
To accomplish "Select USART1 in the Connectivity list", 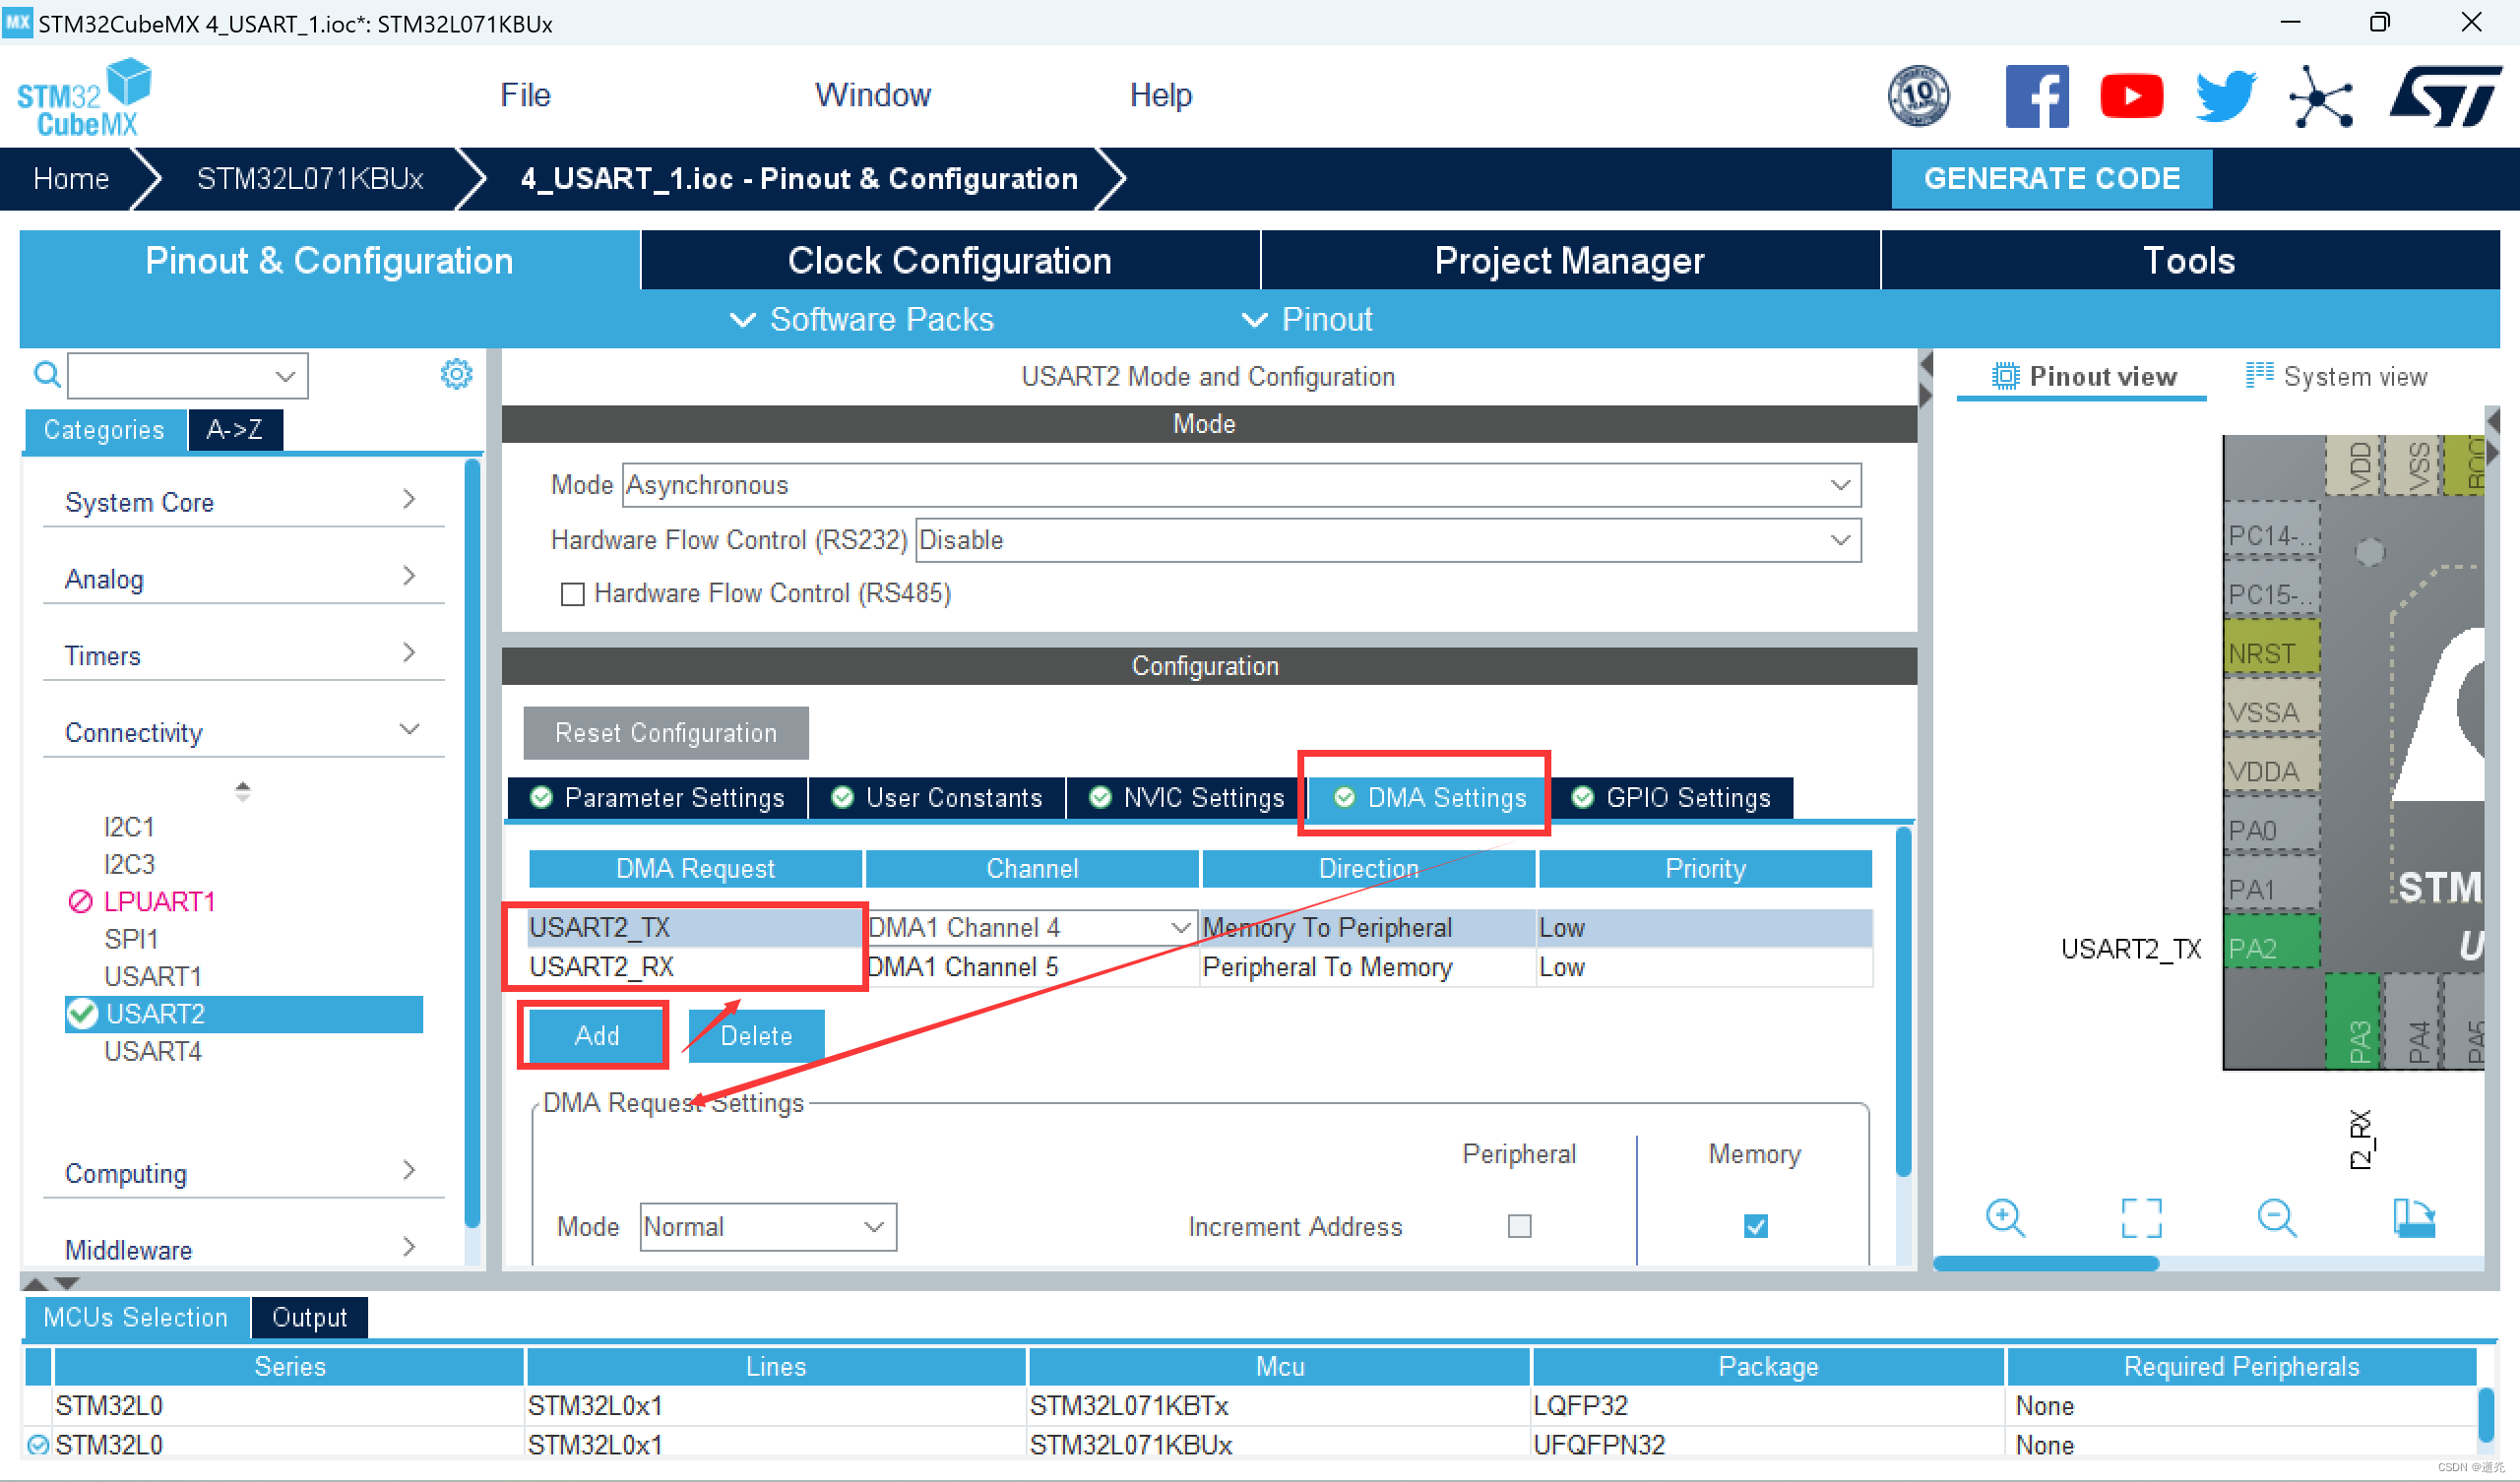I will pyautogui.click(x=152, y=975).
